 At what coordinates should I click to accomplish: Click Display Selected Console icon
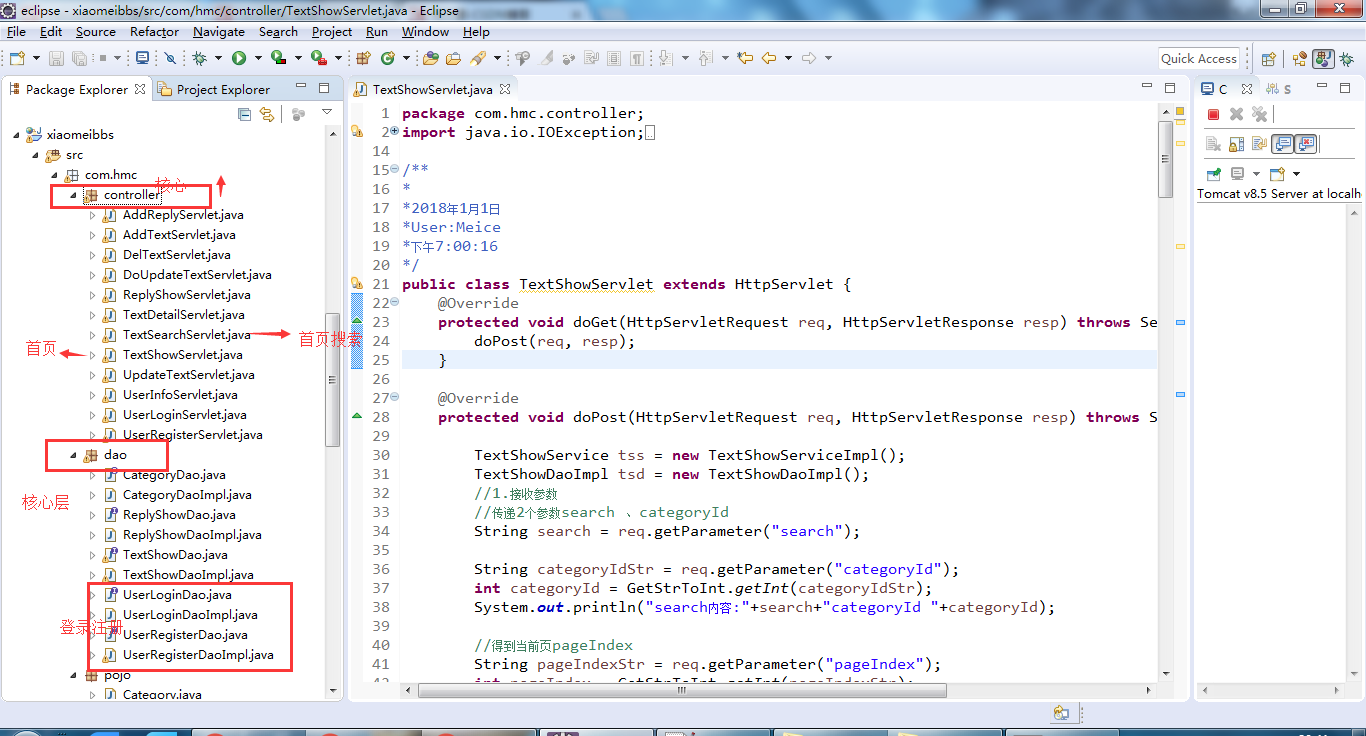pos(1237,174)
